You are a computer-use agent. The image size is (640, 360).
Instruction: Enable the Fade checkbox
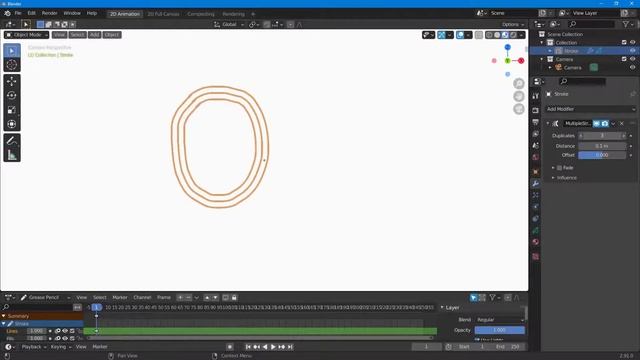click(x=559, y=168)
